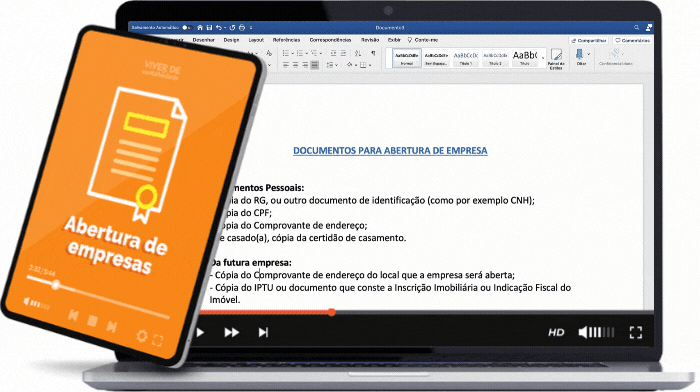
Task: Expand the Ditar dropdown arrow
Action: click(x=589, y=54)
